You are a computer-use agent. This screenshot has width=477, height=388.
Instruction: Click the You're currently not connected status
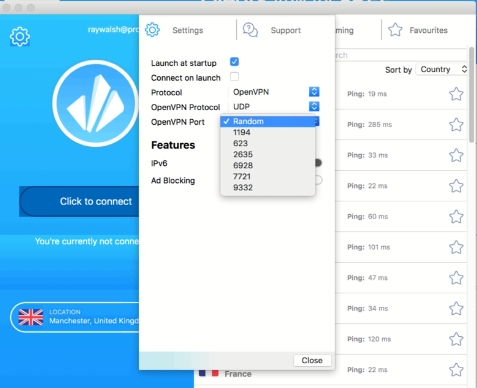[87, 241]
